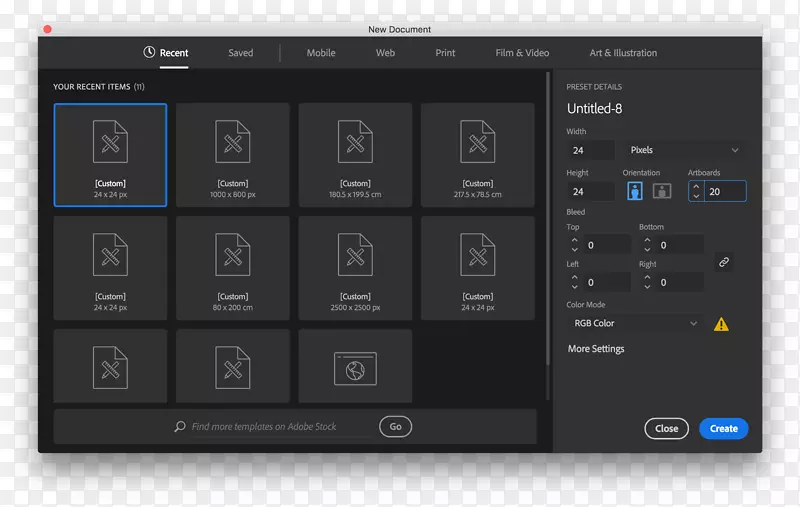Increase the Left bleed value
The height and width of the screenshot is (507, 800).
pyautogui.click(x=574, y=277)
